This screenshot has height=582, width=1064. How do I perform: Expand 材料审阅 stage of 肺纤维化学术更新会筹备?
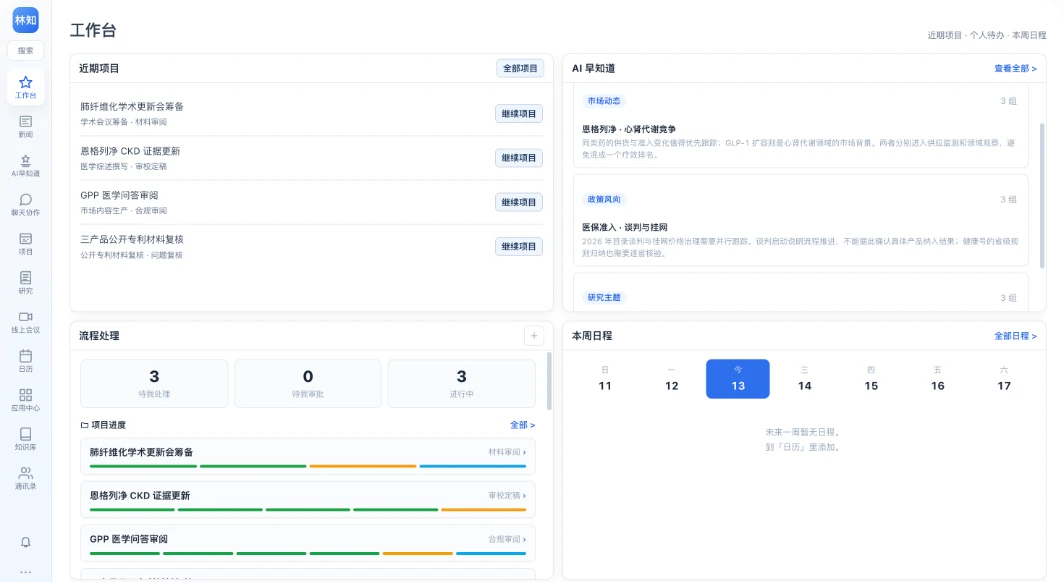[x=507, y=452]
